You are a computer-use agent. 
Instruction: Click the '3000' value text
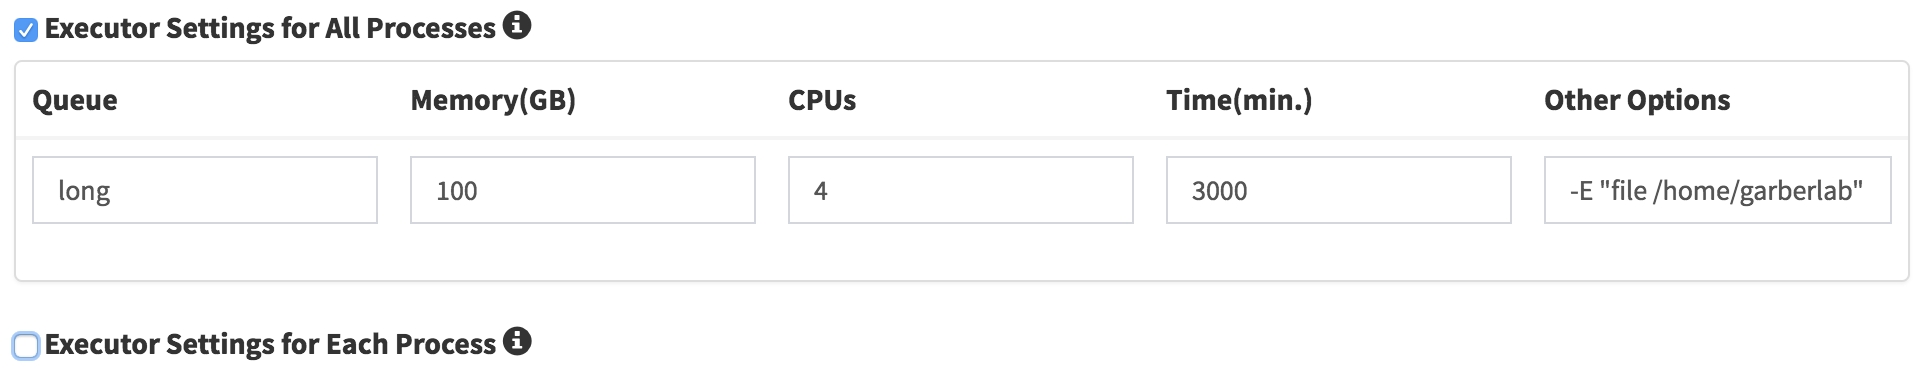[1219, 191]
